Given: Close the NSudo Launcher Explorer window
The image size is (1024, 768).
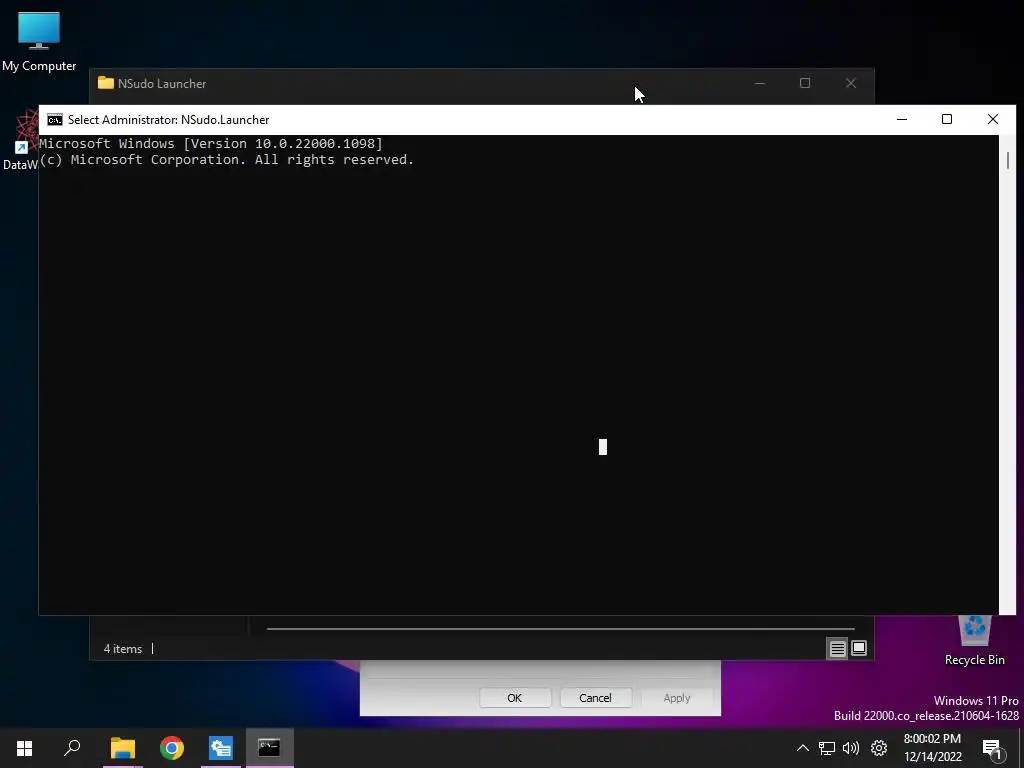Looking at the screenshot, I should pyautogui.click(x=851, y=83).
